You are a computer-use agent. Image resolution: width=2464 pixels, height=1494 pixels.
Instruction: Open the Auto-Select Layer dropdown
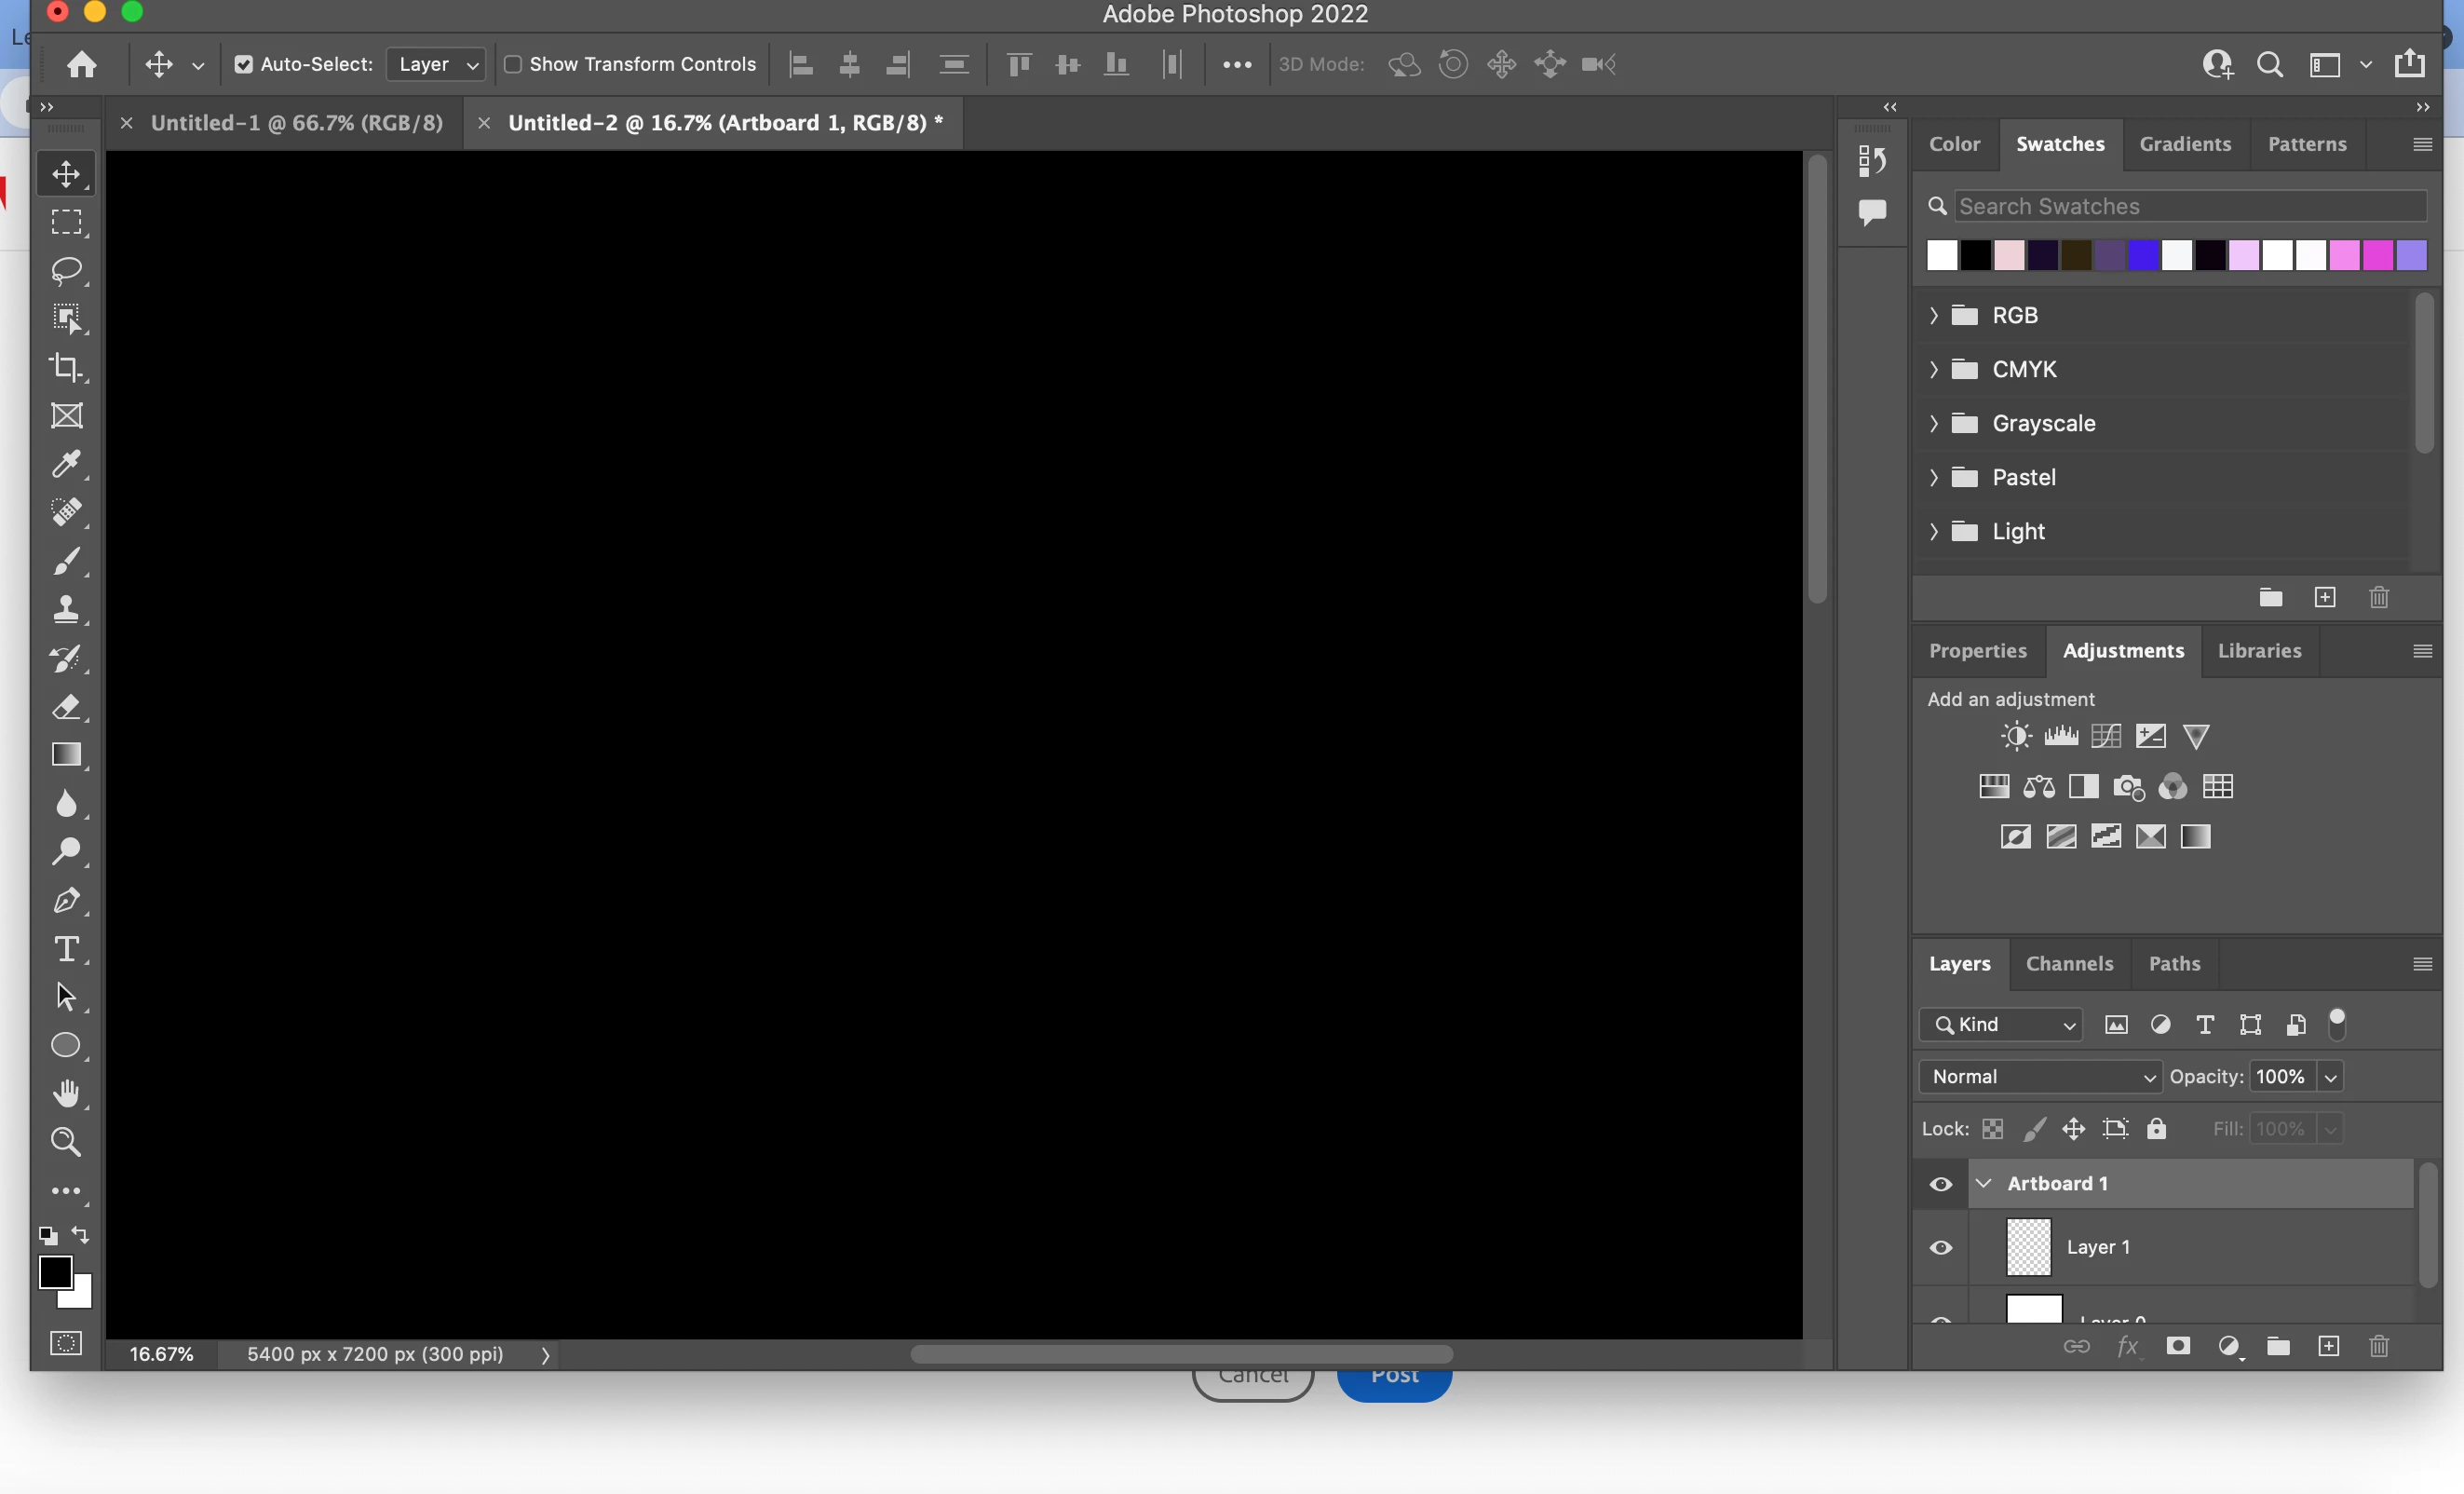(437, 65)
